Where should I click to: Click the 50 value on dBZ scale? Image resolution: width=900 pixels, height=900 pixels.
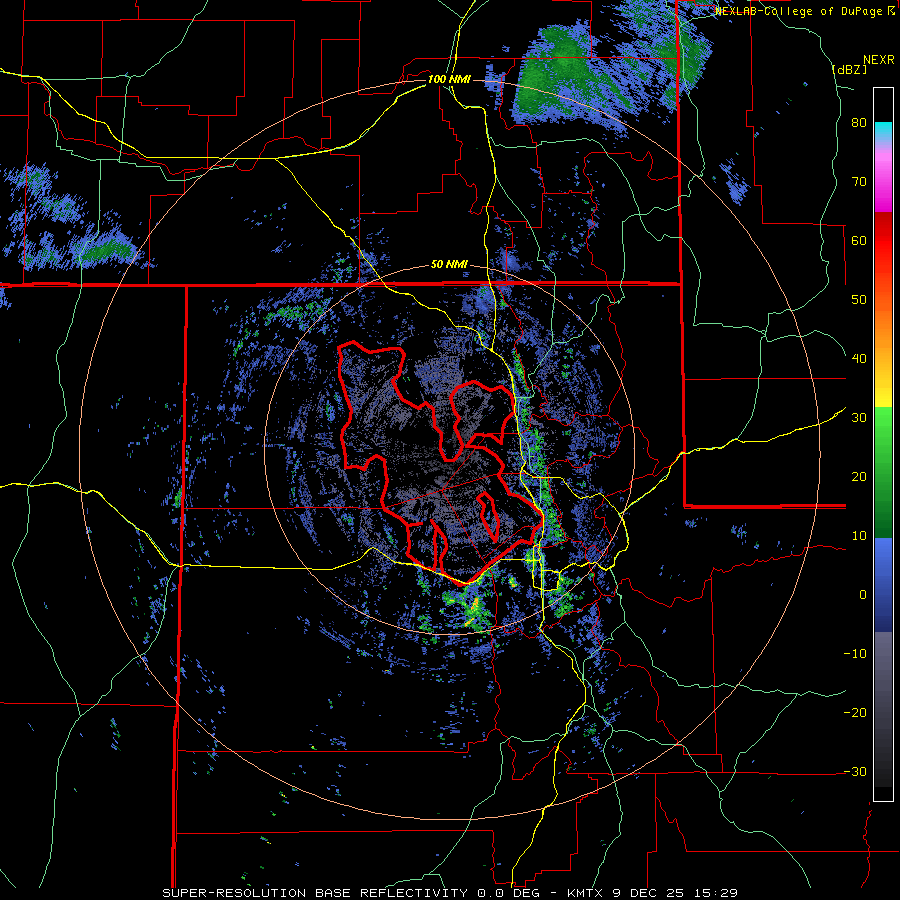859,300
